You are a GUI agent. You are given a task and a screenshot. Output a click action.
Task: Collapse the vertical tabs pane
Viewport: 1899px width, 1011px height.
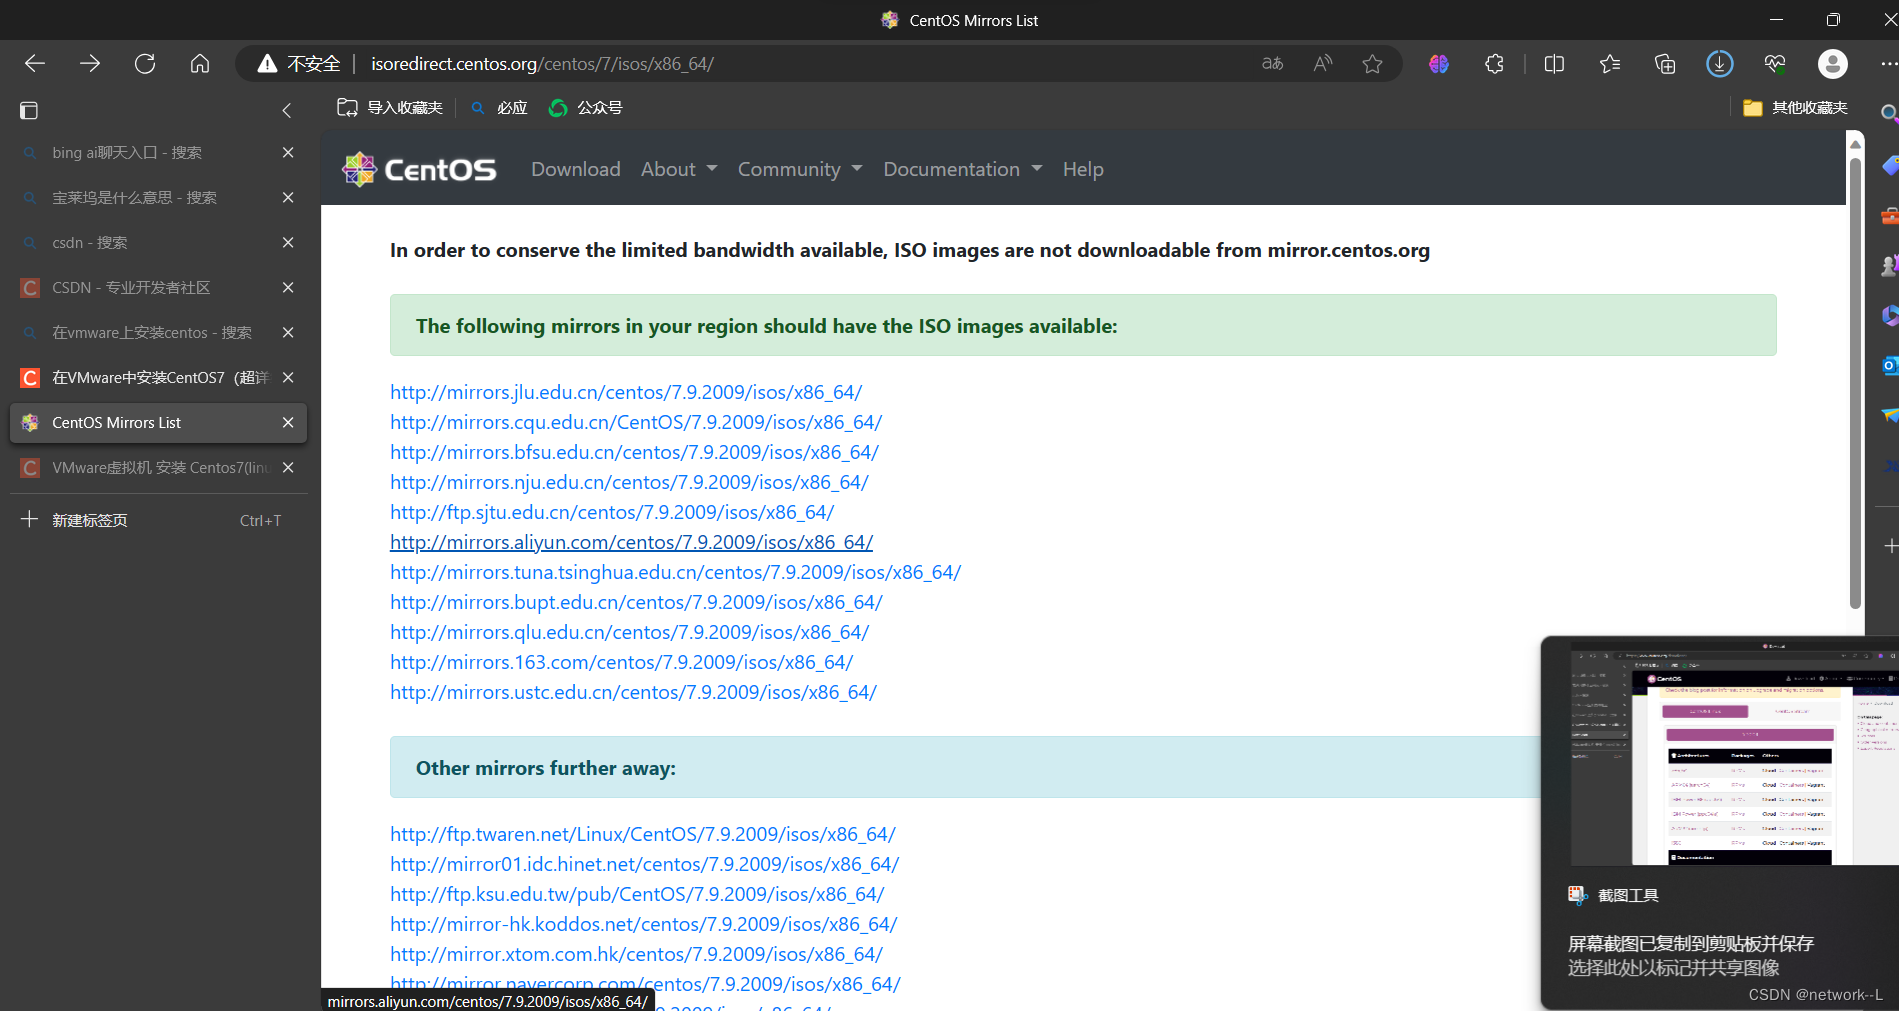pyautogui.click(x=287, y=110)
